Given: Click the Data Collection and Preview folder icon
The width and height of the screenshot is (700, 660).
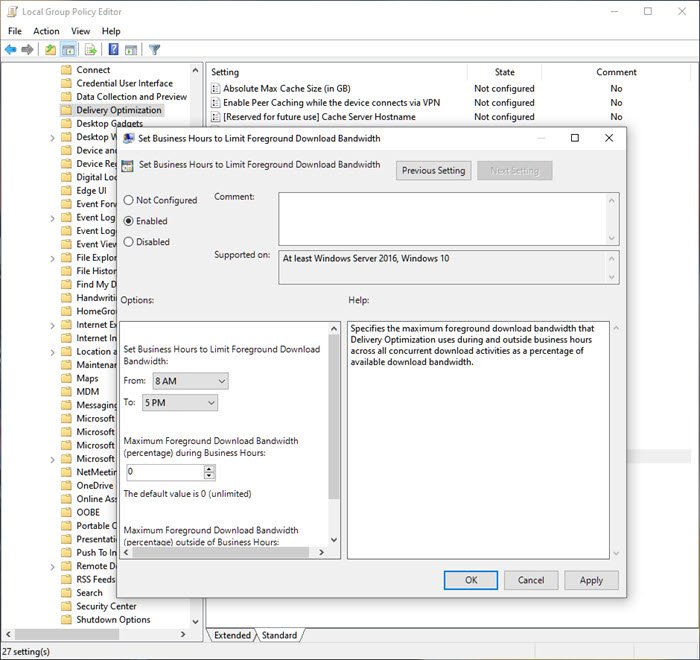Looking at the screenshot, I should (66, 96).
